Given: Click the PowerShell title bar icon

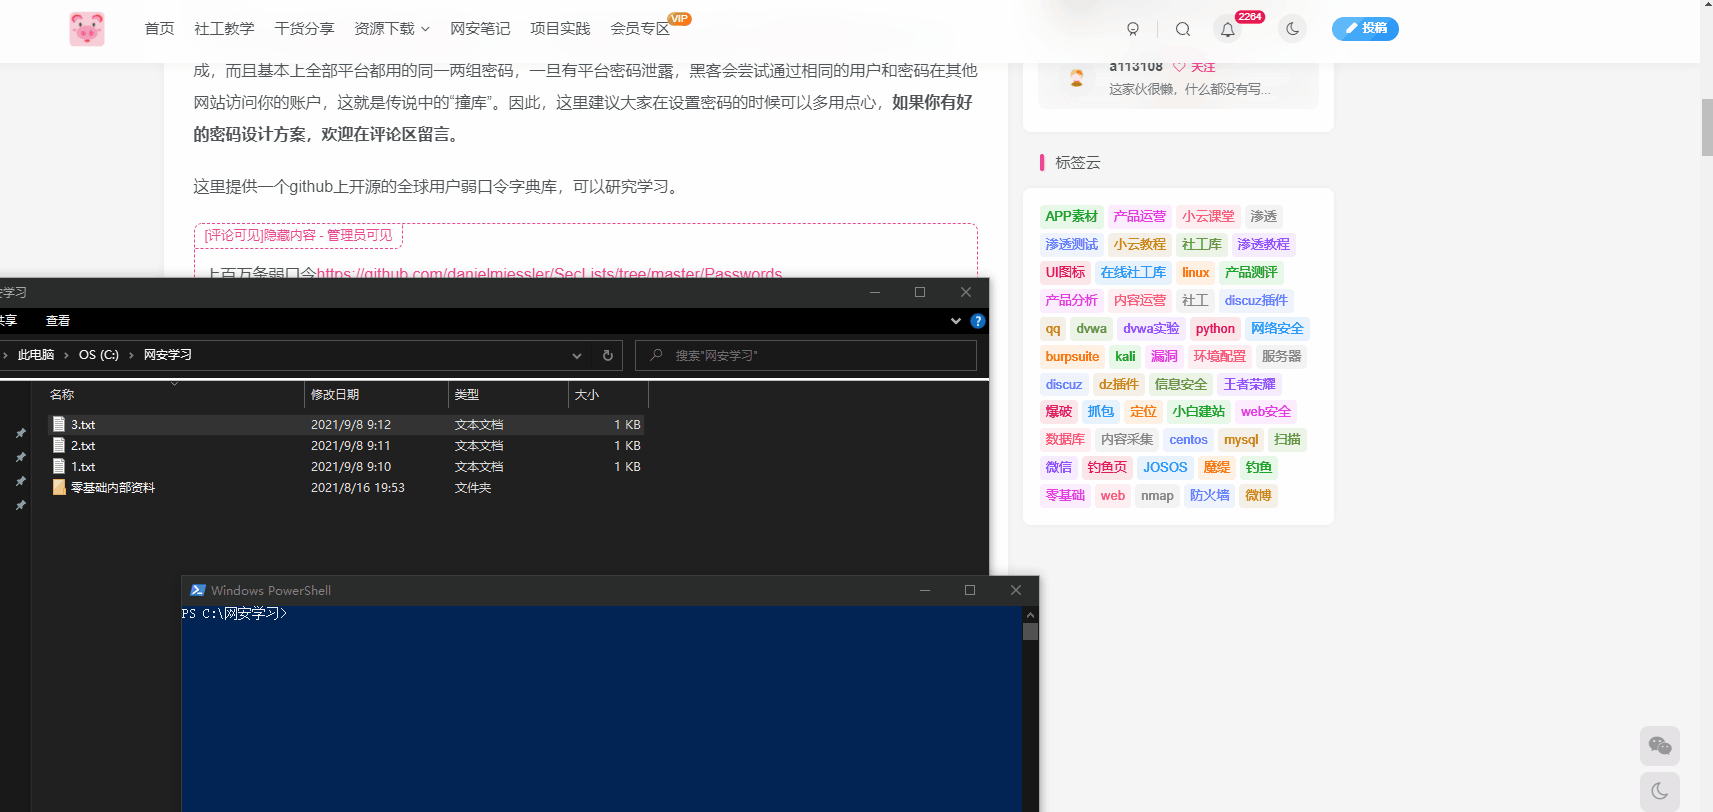Looking at the screenshot, I should click(x=198, y=590).
